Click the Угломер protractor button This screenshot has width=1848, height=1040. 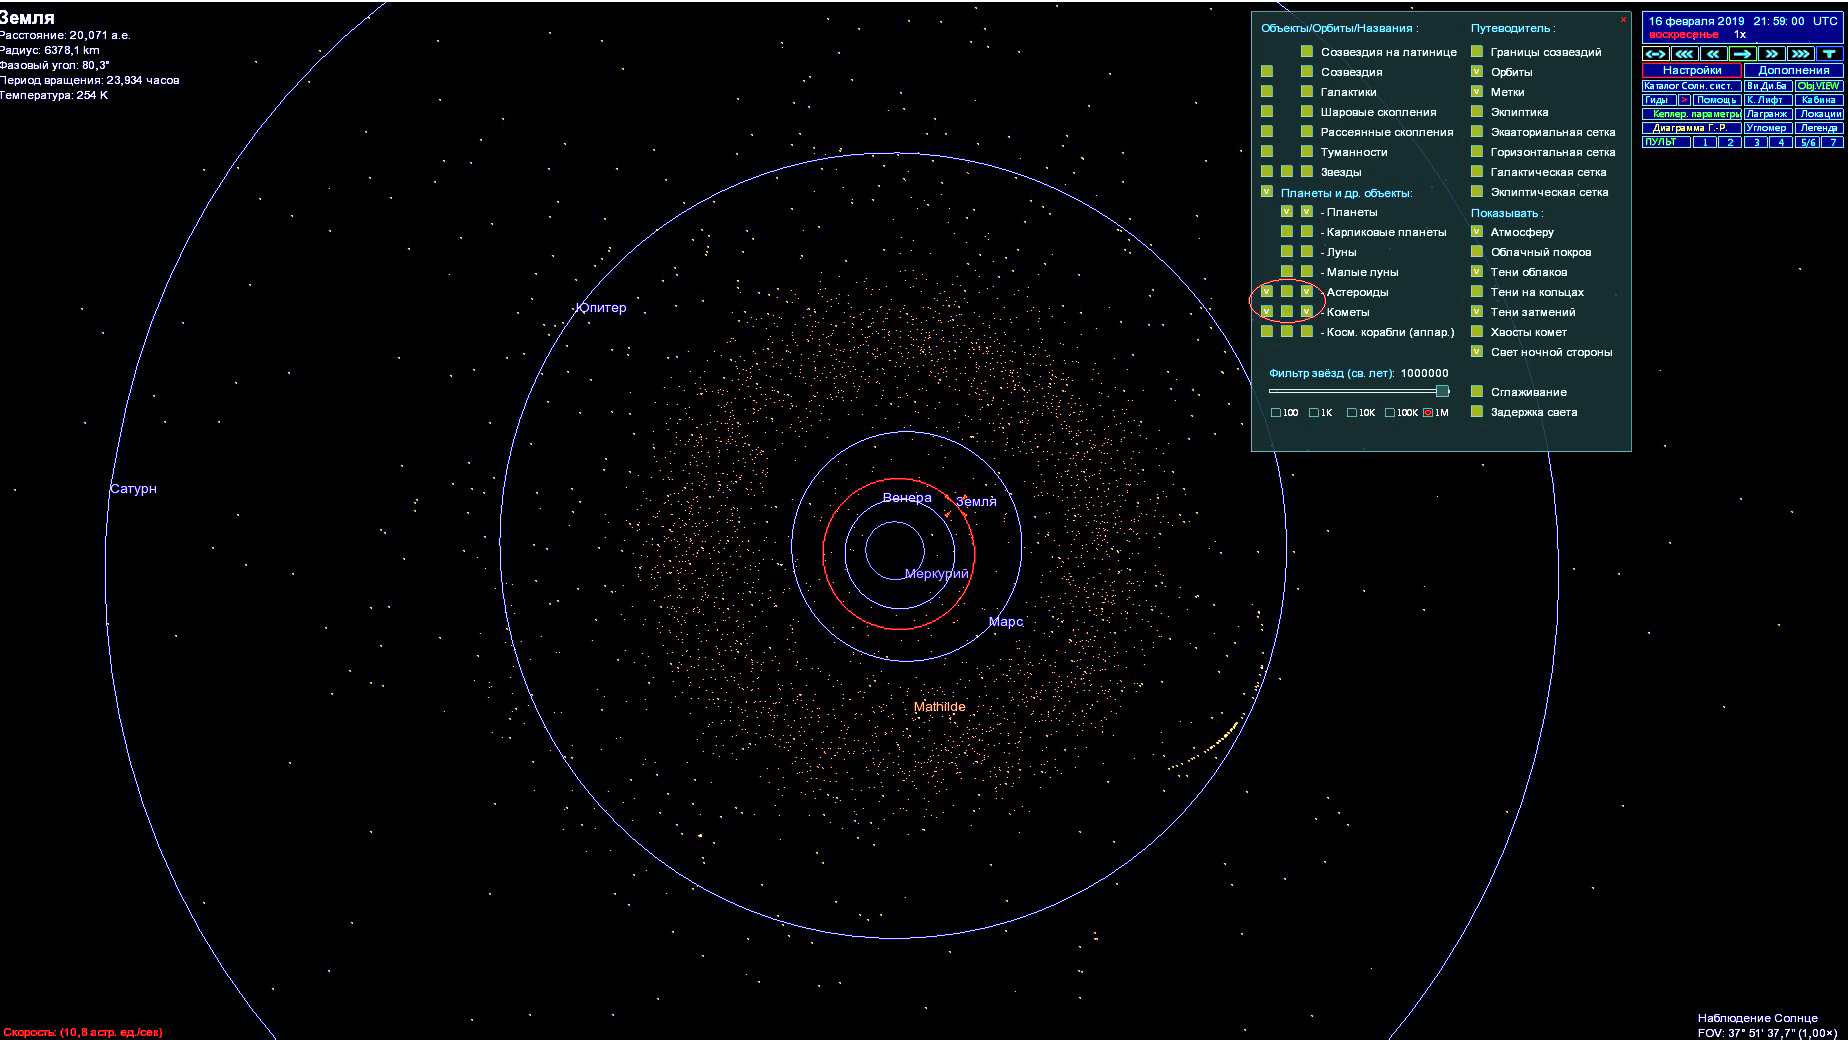click(1768, 128)
